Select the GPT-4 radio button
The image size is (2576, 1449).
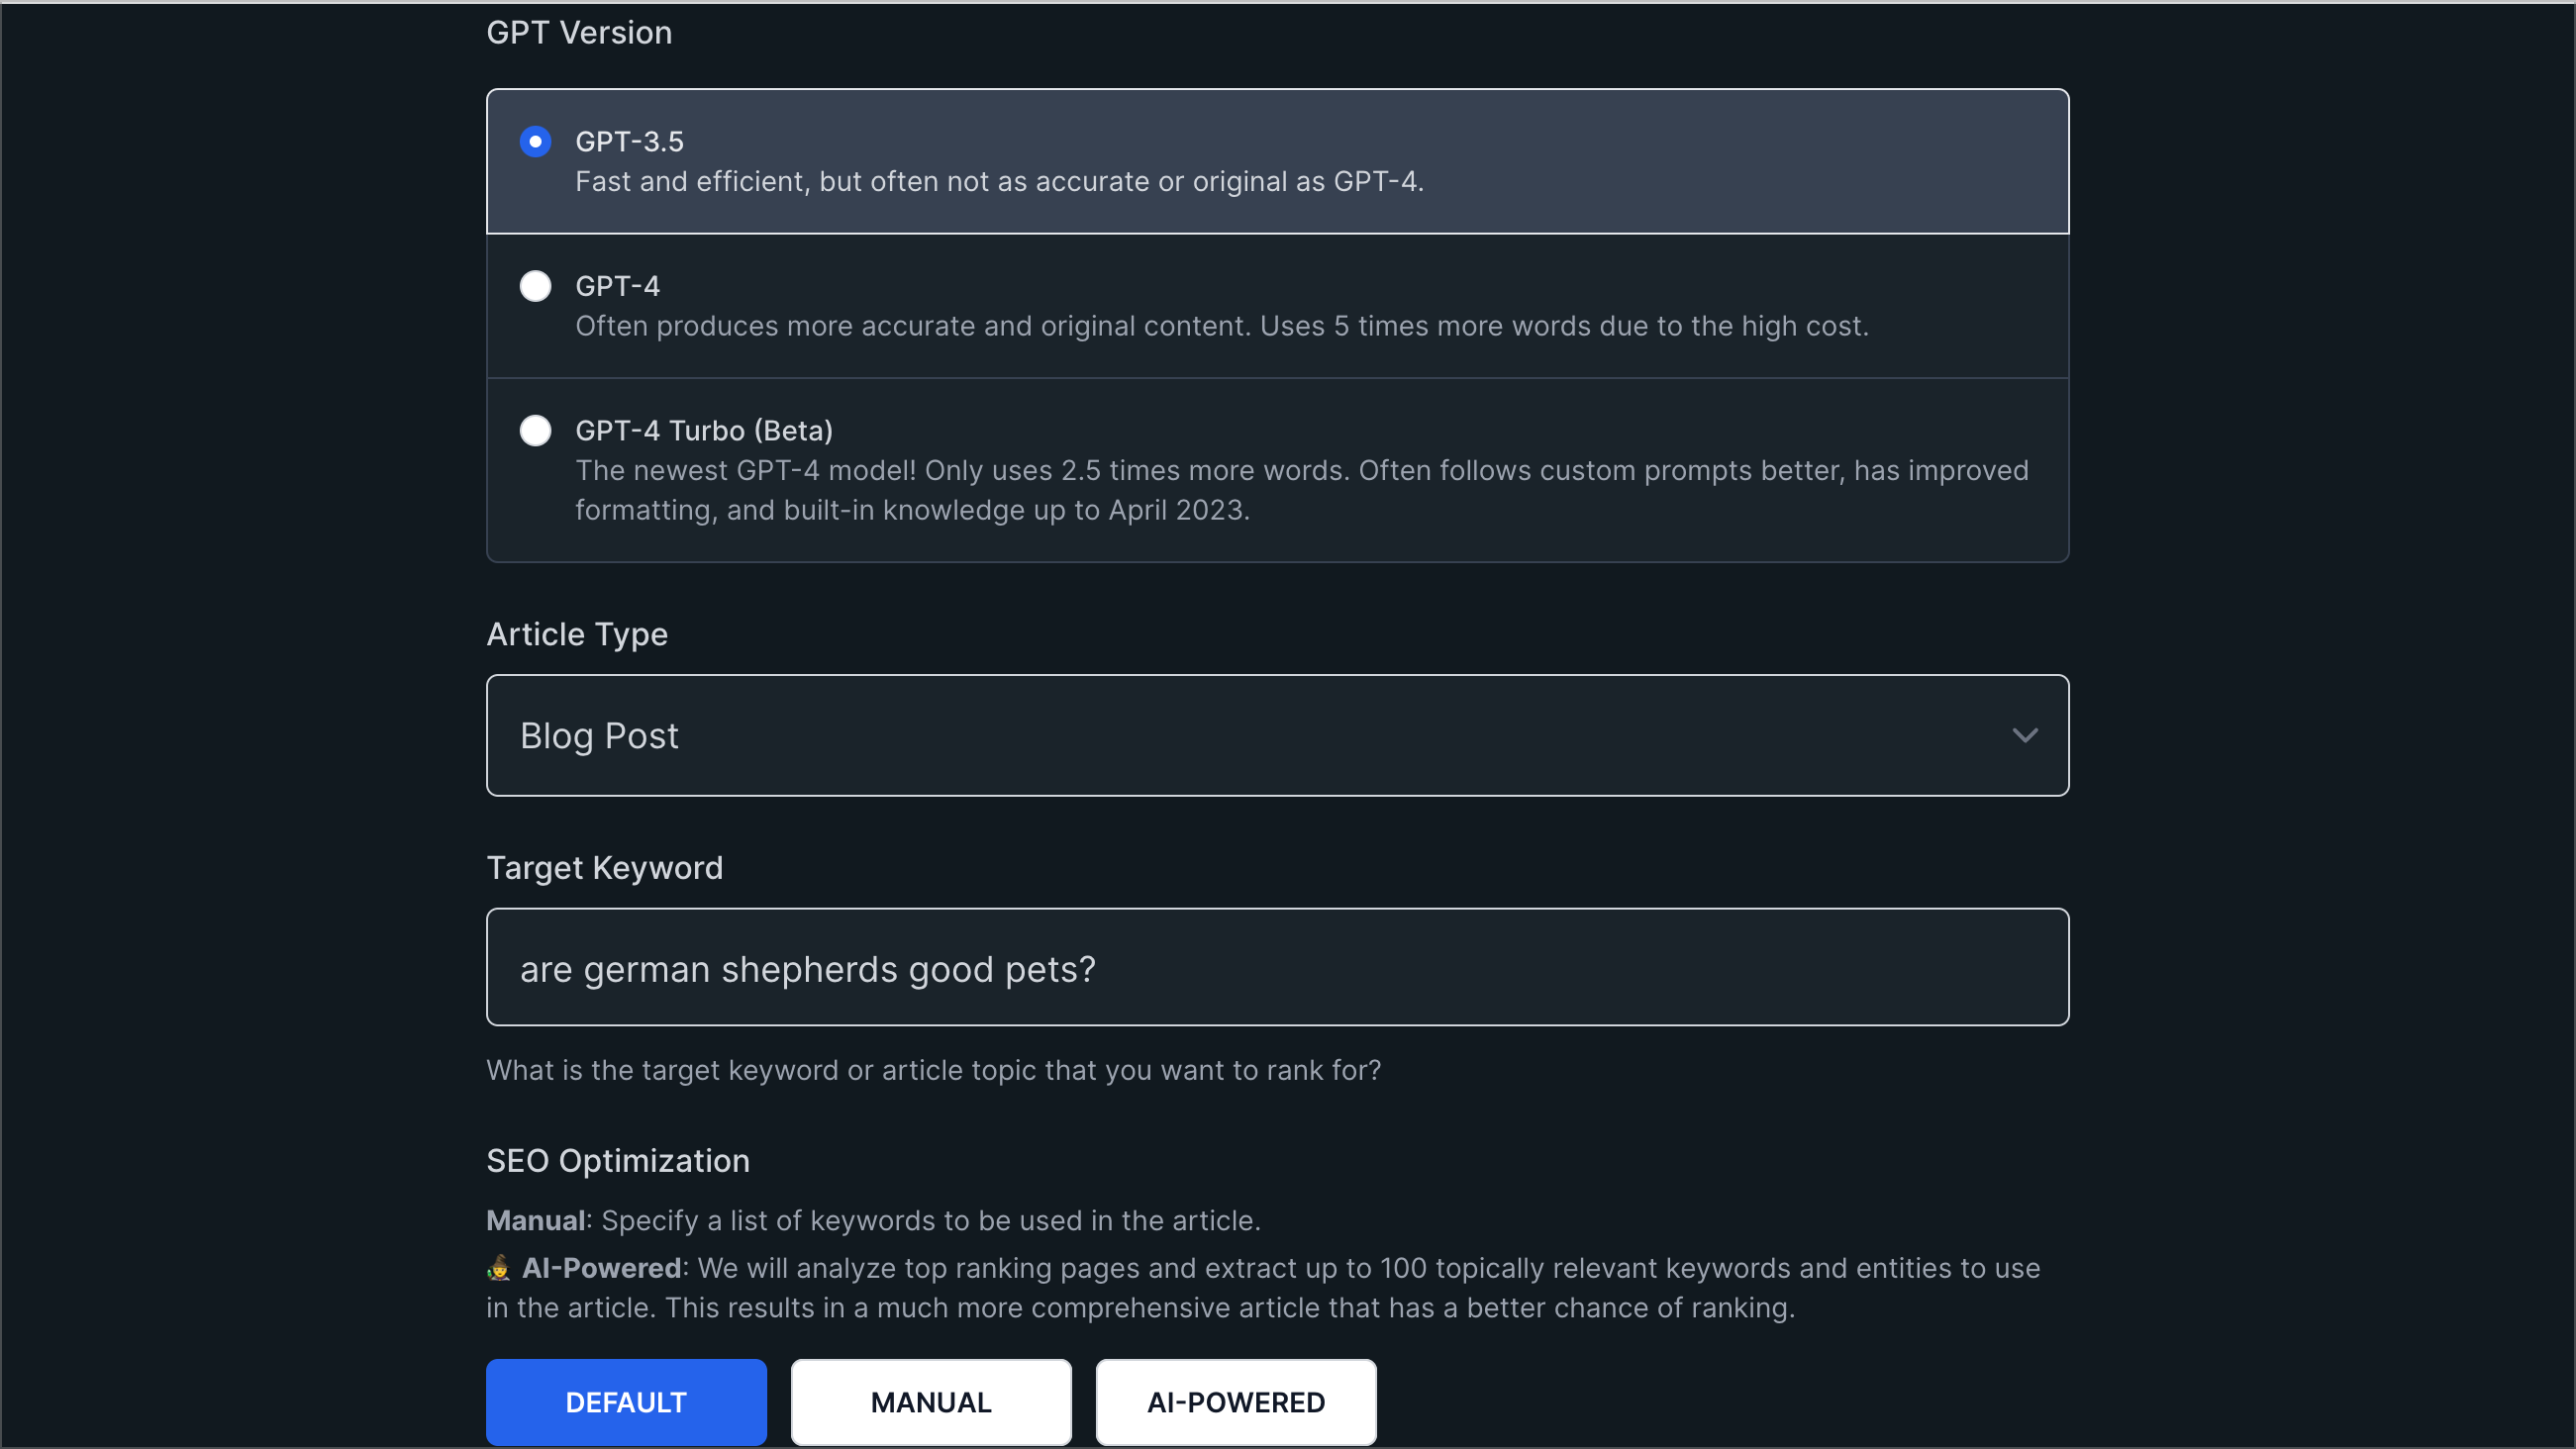[535, 286]
